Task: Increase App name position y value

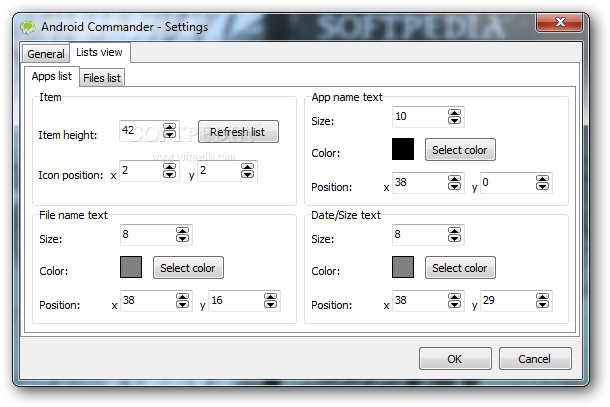Action: pos(542,179)
